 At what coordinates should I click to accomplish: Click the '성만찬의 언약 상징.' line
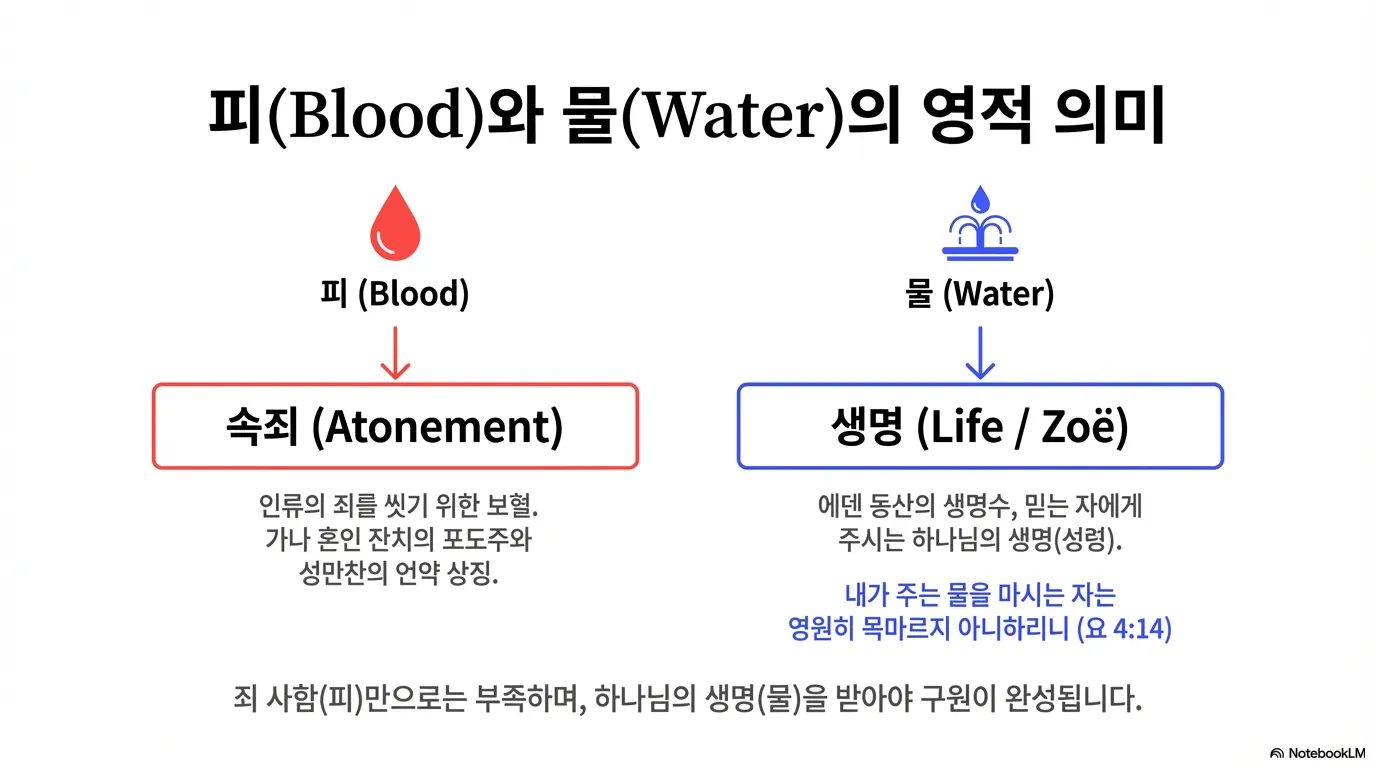tap(398, 576)
